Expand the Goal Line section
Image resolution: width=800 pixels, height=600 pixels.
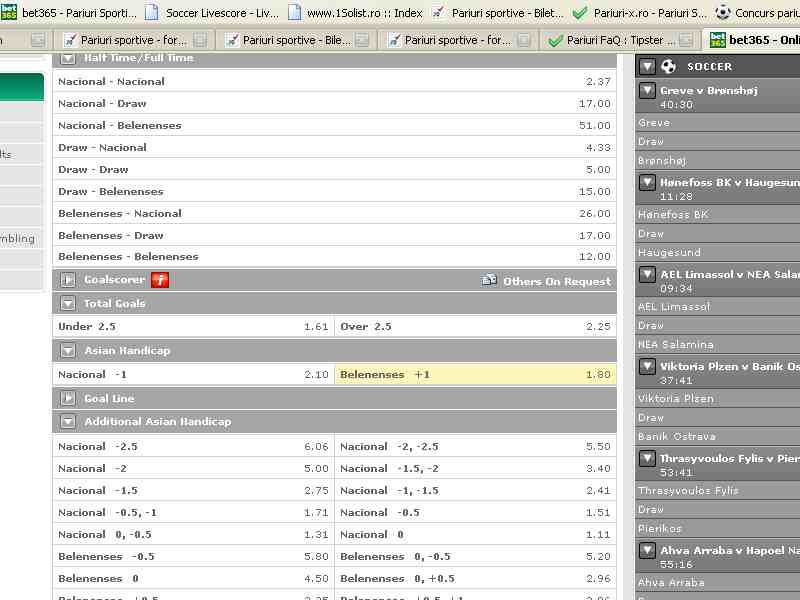pyautogui.click(x=68, y=398)
